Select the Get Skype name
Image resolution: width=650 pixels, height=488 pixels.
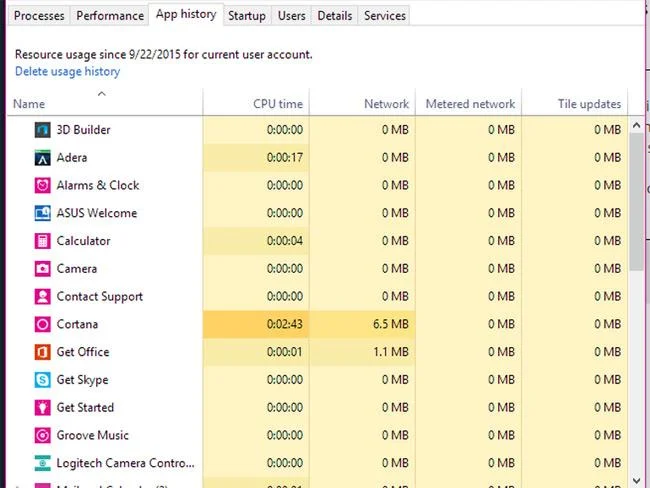coord(82,380)
